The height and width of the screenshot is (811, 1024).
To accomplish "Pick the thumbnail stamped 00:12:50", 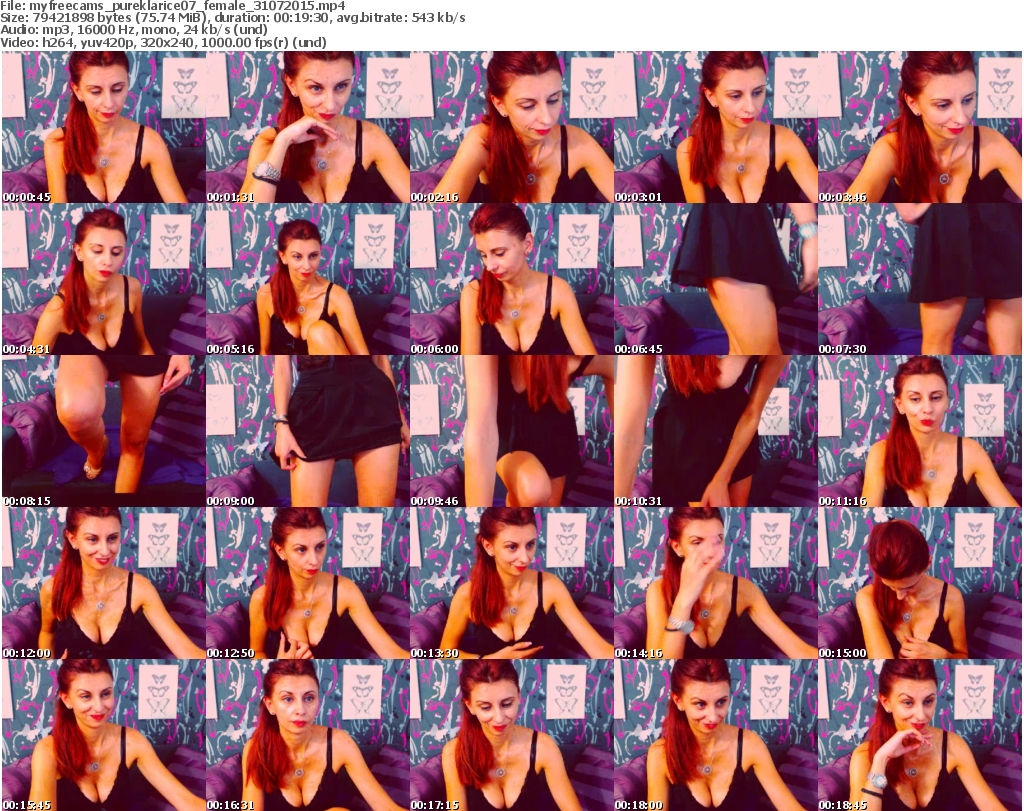I will click(308, 584).
